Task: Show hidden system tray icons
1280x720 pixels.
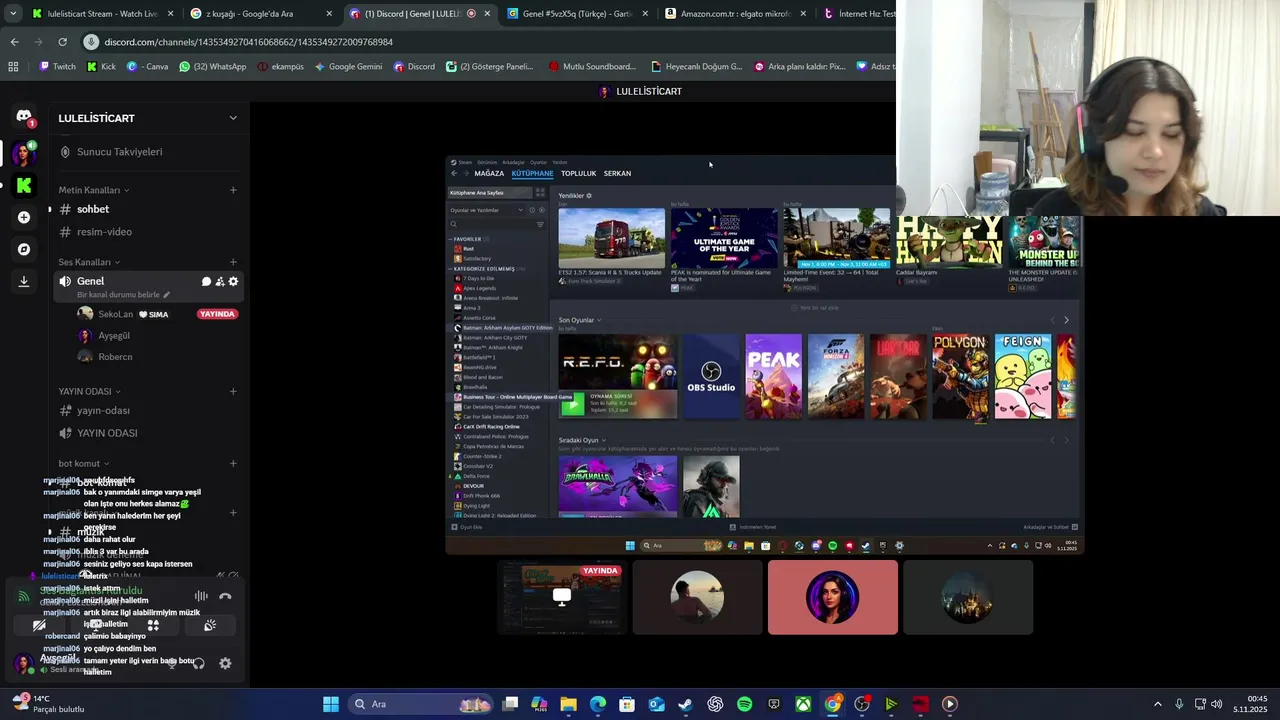Action: [x=1158, y=704]
